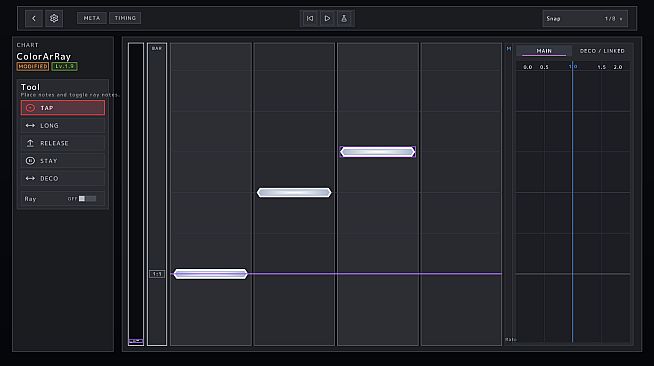
Task: Open the META panel
Action: tap(92, 18)
